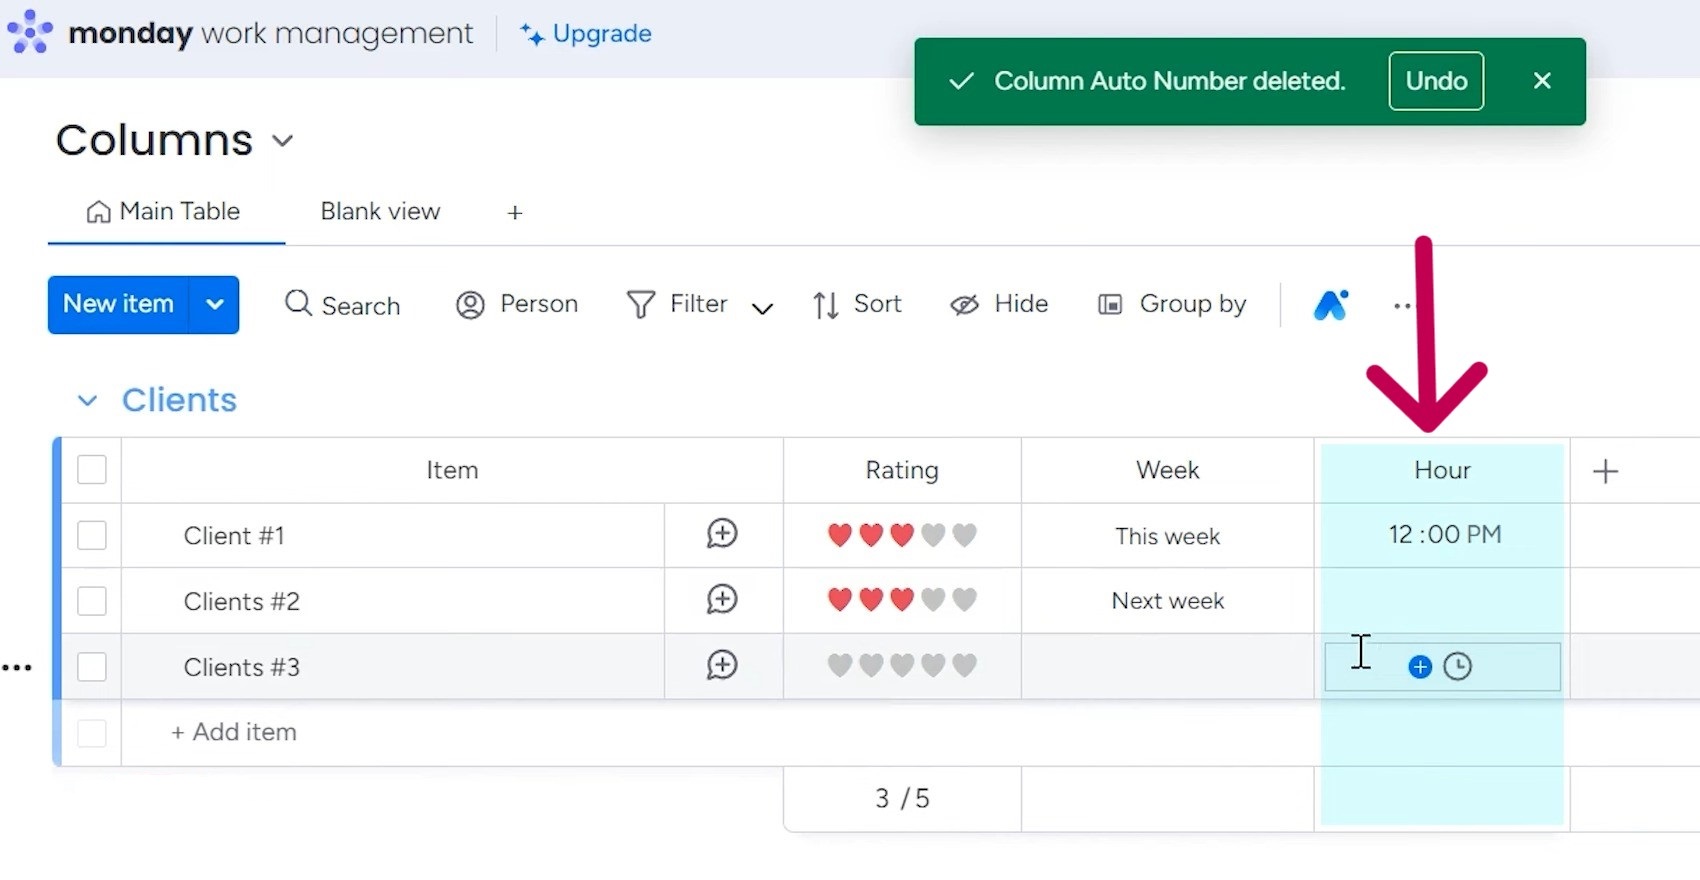The image size is (1700, 880).
Task: Click the blue plus in Clients #3 hour cell
Action: (x=1420, y=667)
